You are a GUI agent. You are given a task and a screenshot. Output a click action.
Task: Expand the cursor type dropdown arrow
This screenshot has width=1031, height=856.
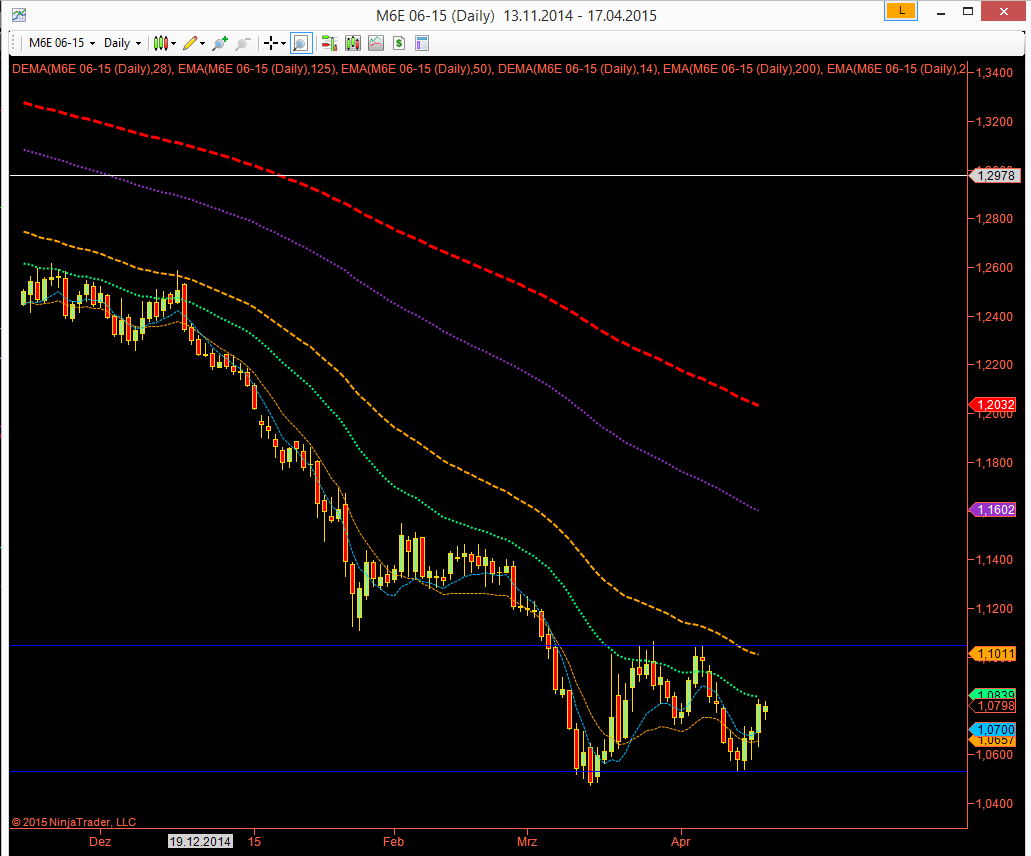283,43
